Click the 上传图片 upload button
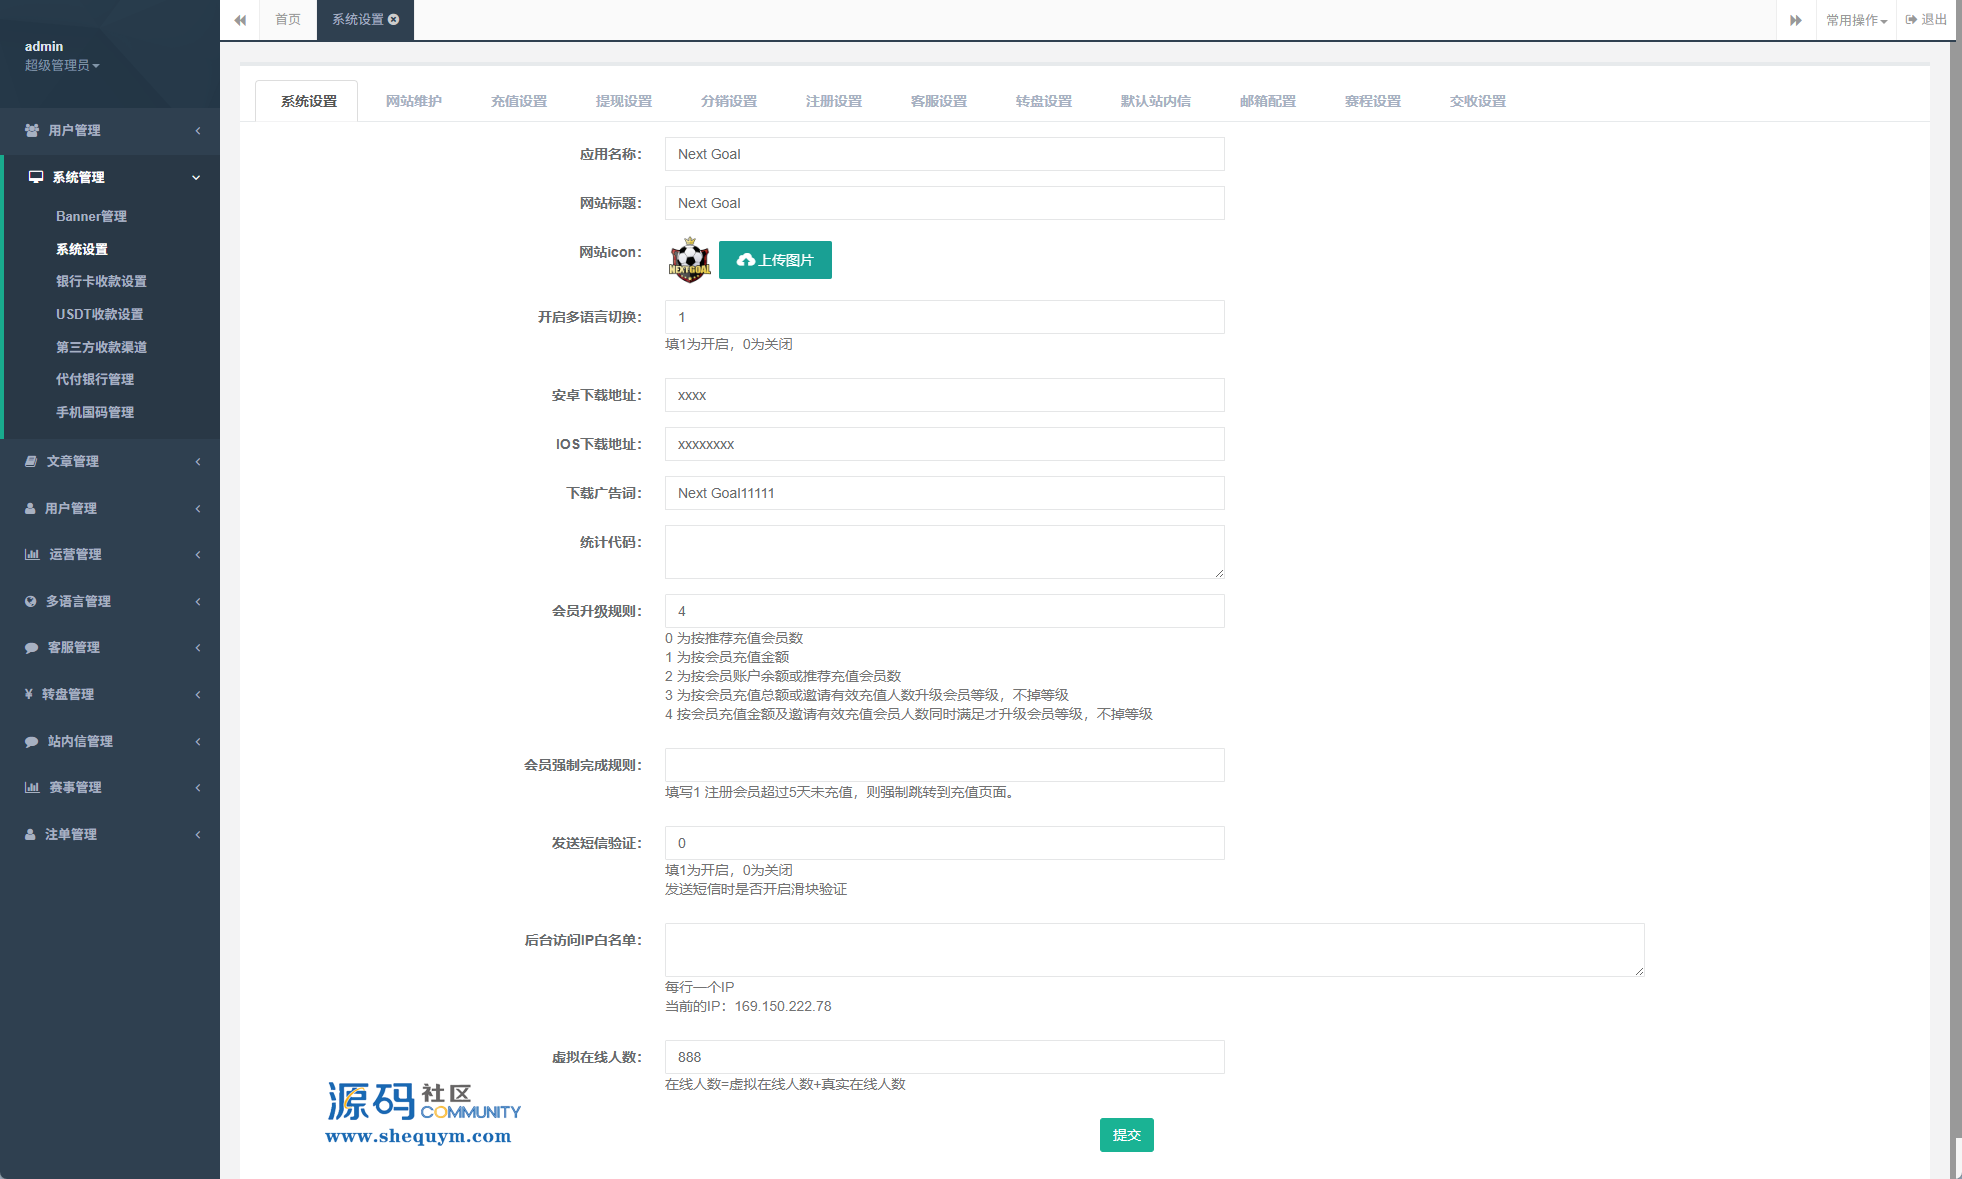 coord(775,260)
